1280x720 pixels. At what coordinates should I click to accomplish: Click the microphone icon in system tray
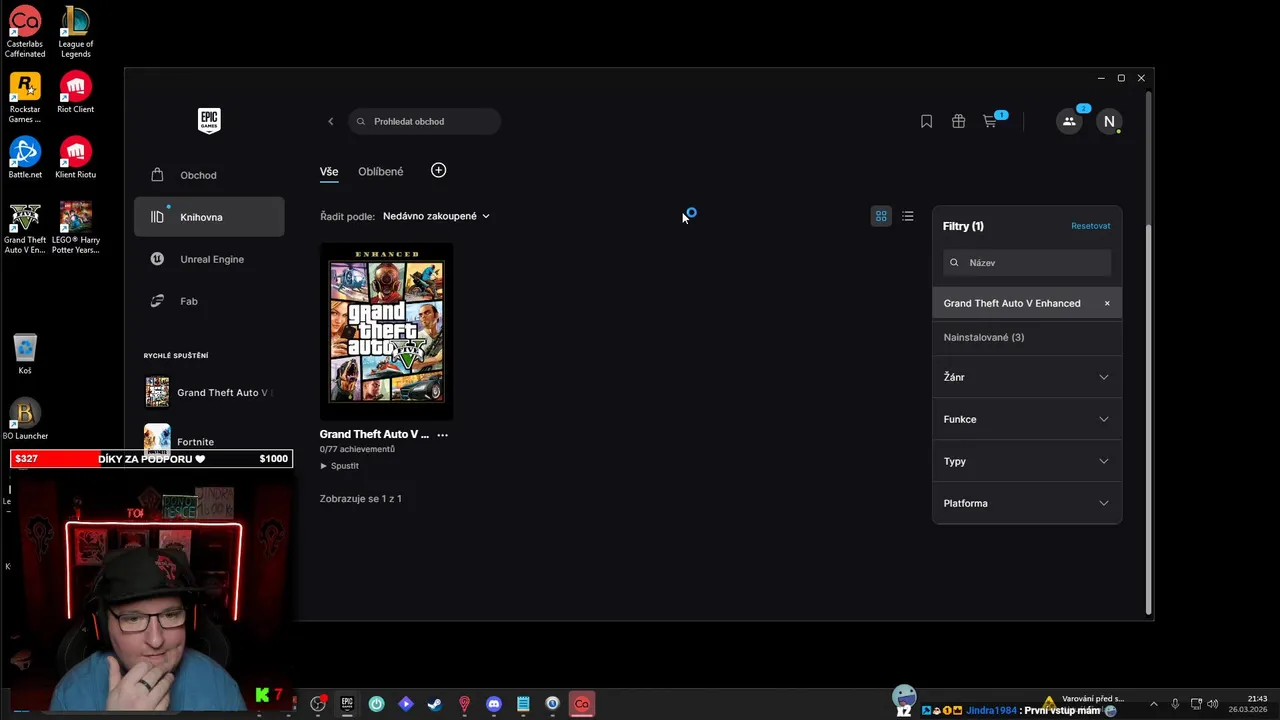tap(1175, 704)
